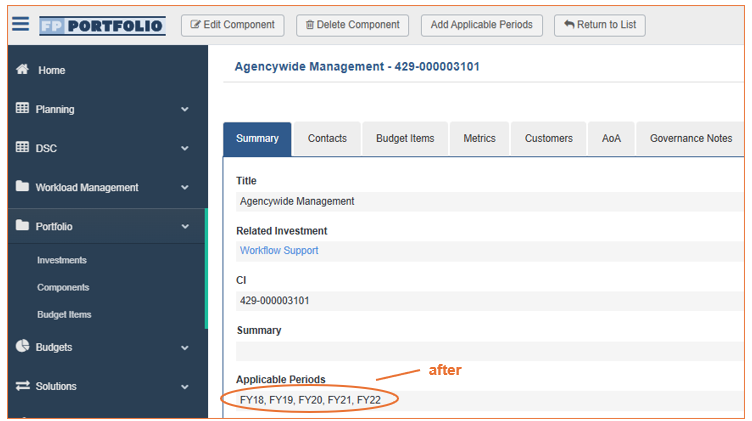Click the Planning grid icon
752x421 pixels.
click(22, 108)
